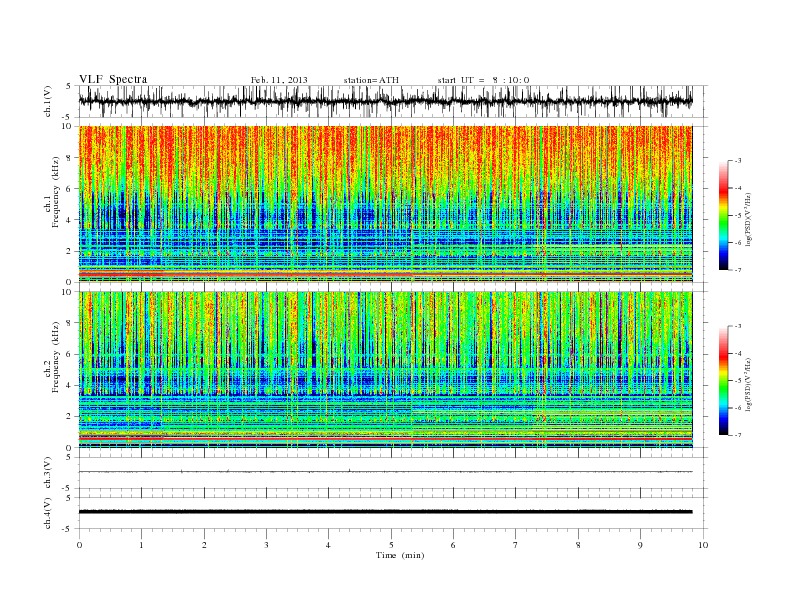Click the 'Time (min)' axis label

[400, 555]
